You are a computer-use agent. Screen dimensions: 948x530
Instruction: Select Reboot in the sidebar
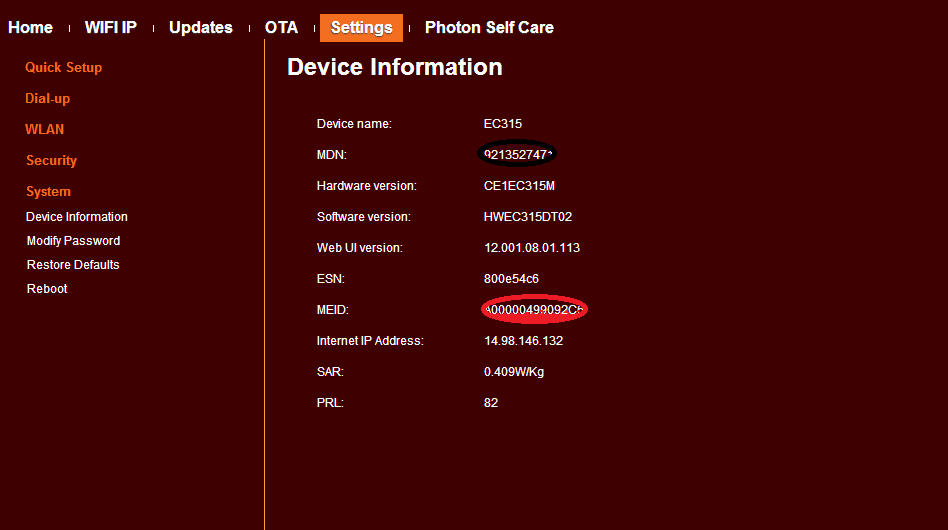point(47,289)
